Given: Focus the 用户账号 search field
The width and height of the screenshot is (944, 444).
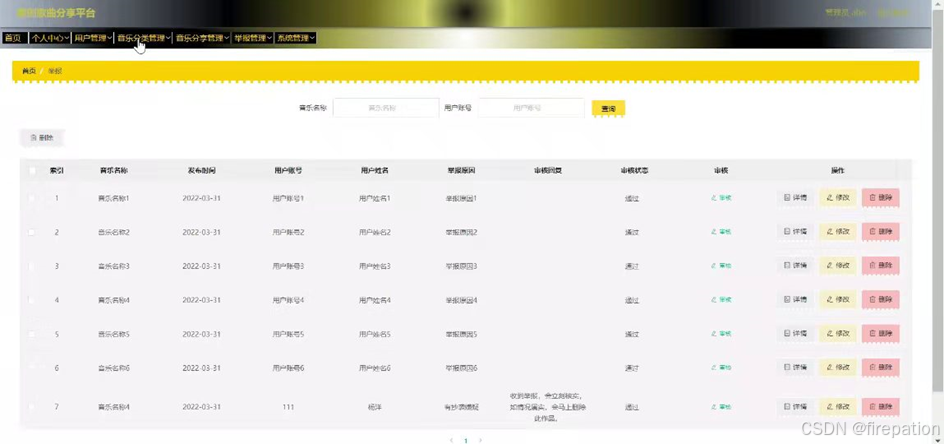Looking at the screenshot, I should [x=531, y=108].
